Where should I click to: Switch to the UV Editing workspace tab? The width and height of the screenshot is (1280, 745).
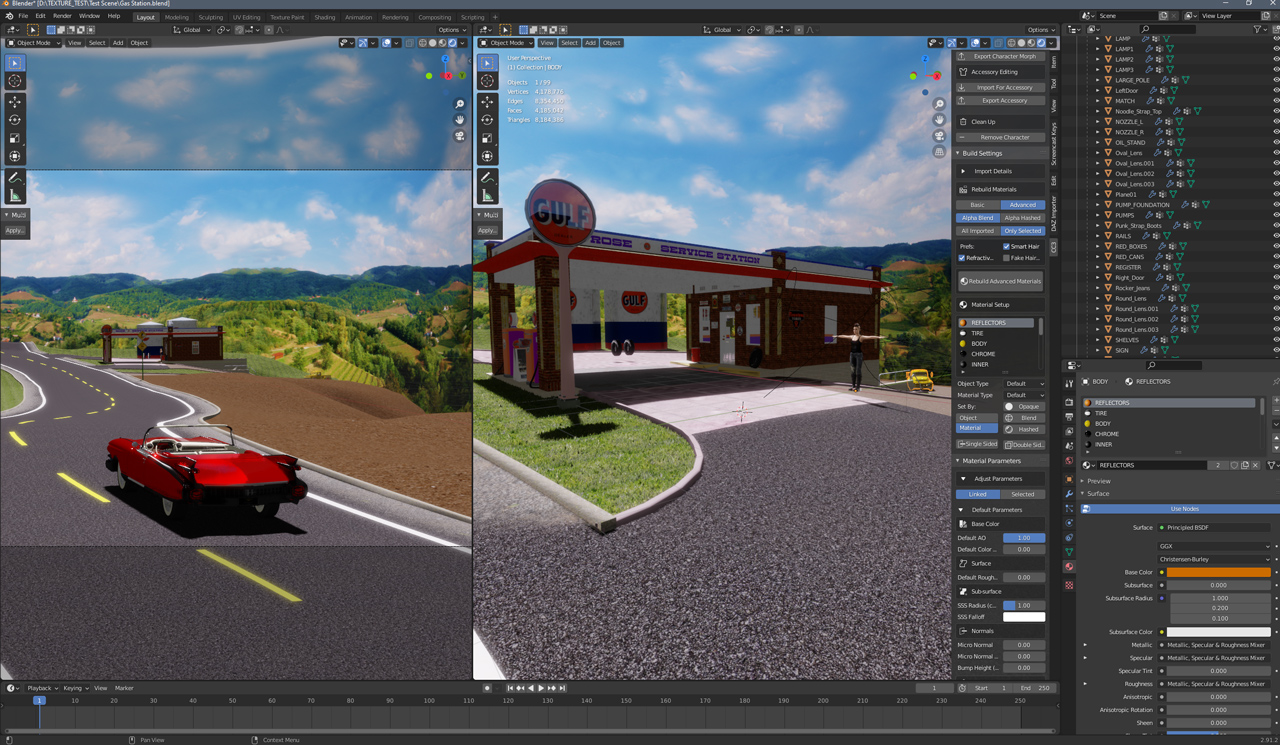(246, 17)
